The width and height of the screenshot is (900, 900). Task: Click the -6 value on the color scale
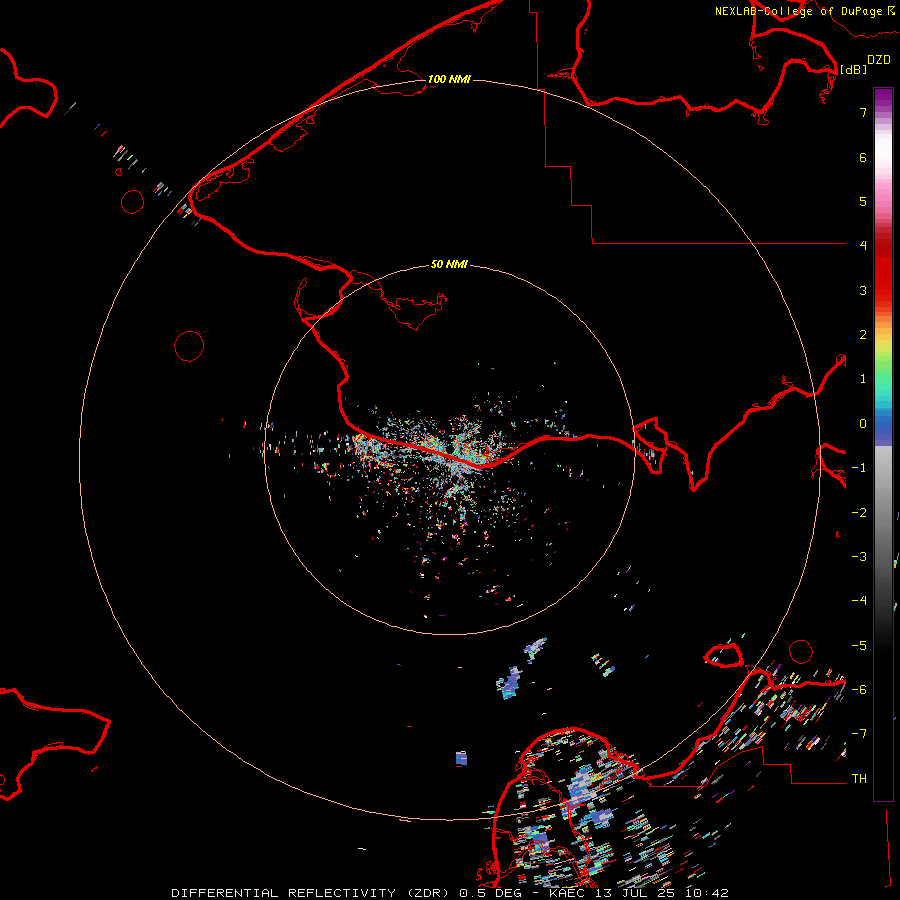859,690
